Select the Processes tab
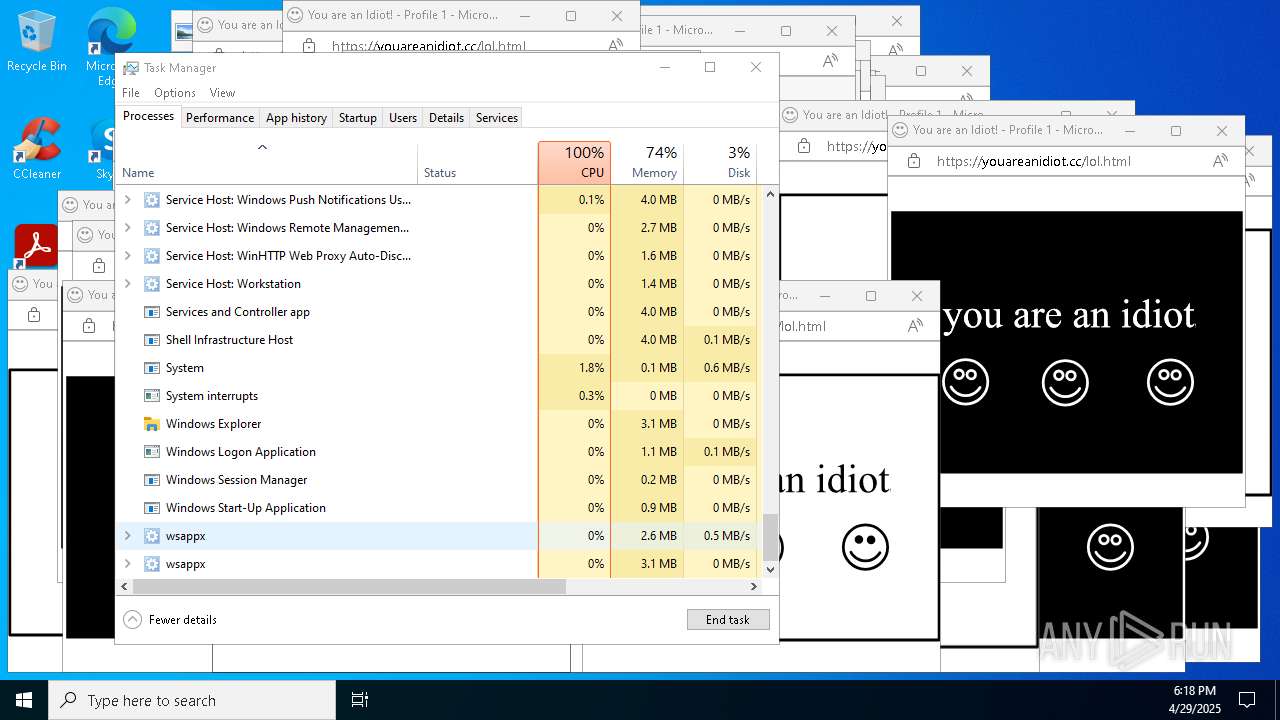The height and width of the screenshot is (720, 1280). pos(148,116)
